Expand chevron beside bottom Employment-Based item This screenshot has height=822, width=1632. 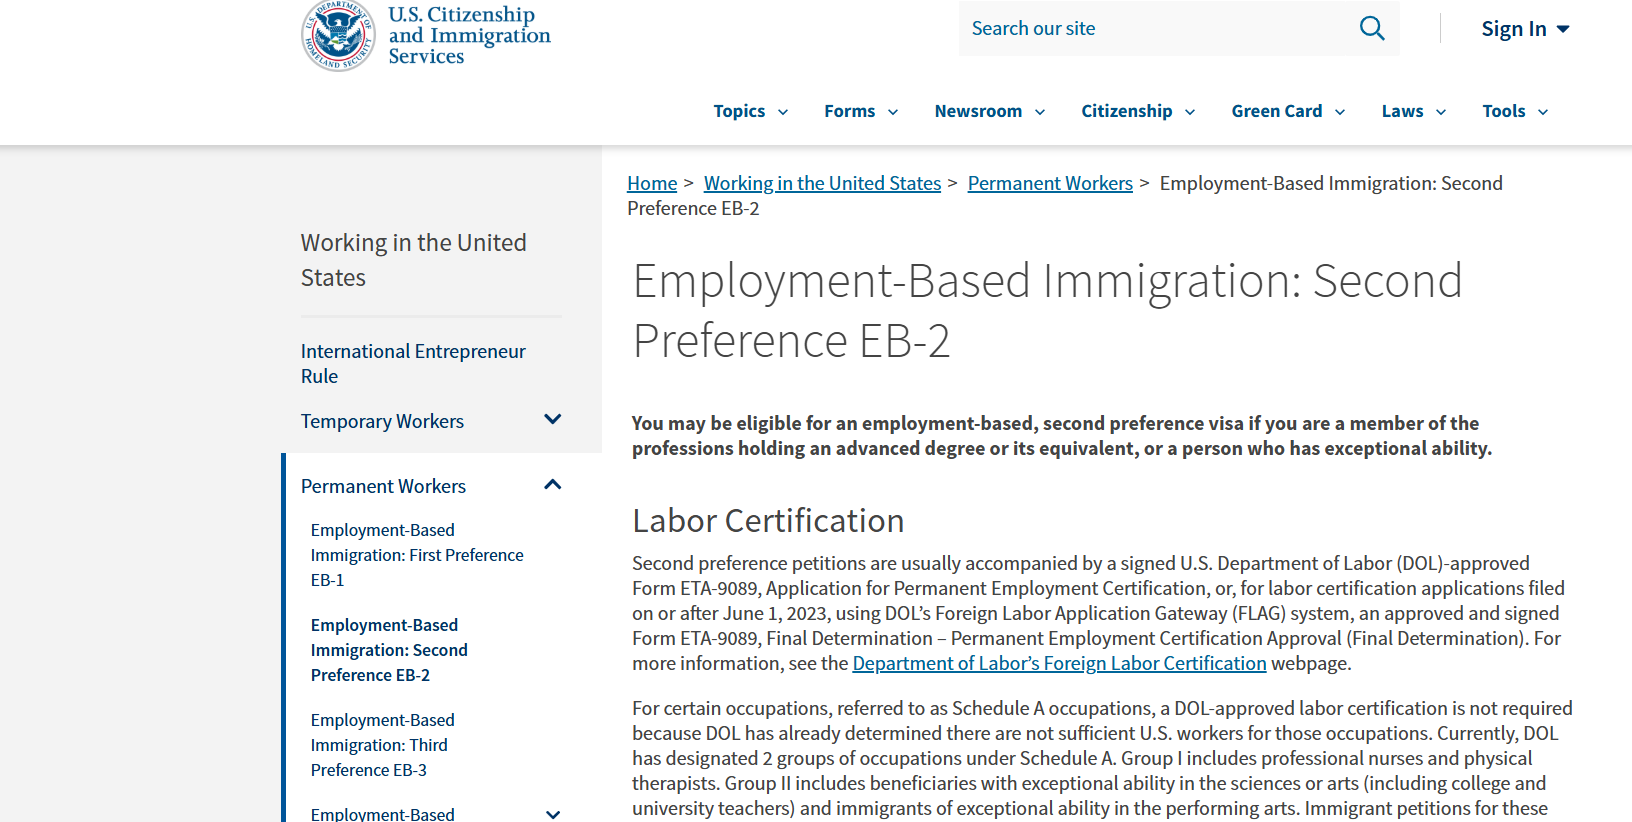coord(552,814)
